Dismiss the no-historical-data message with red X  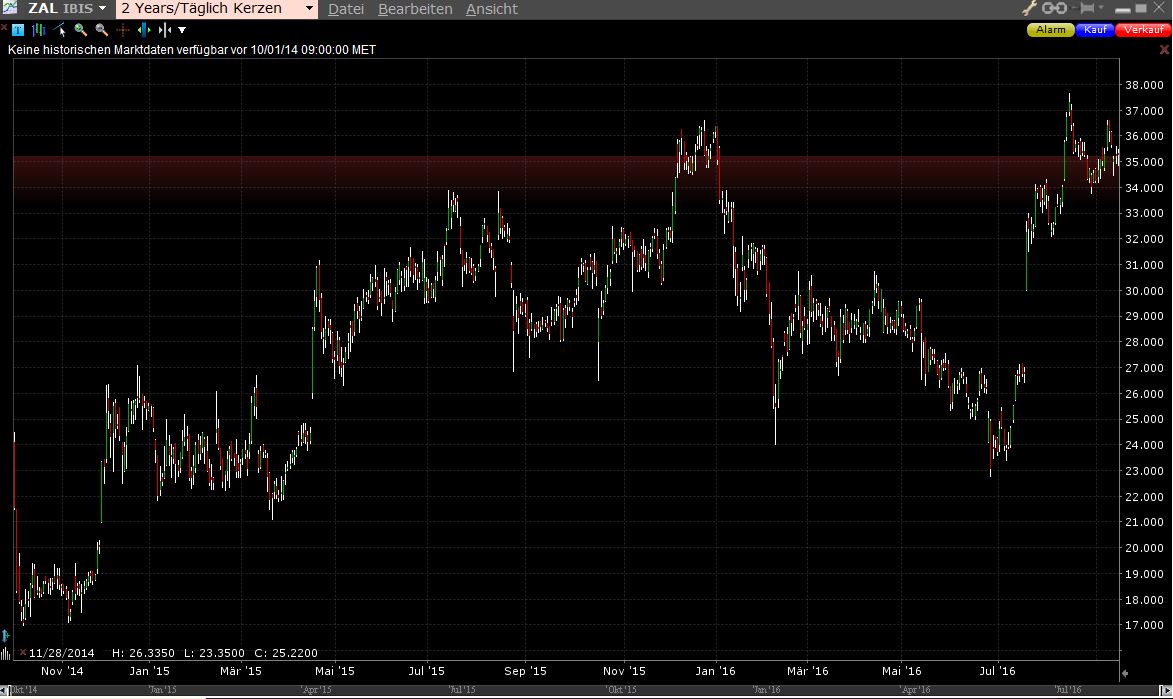[x=1164, y=49]
